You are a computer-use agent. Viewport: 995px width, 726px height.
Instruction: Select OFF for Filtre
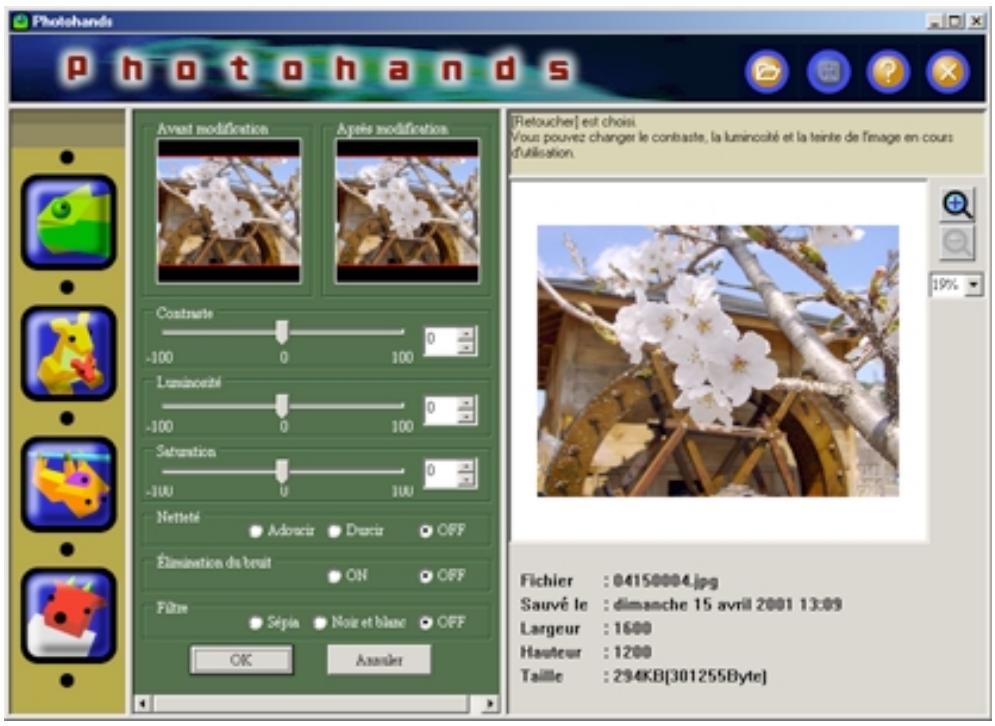(426, 623)
